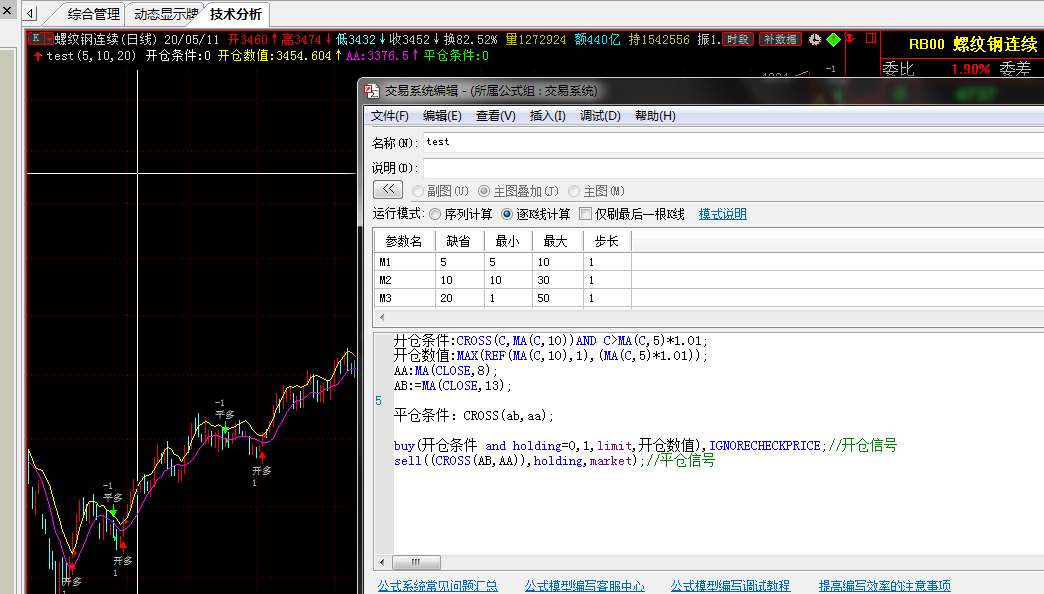Viewport: 1044px width, 594px height.
Task: Click the 最大 column header
Action: point(557,241)
